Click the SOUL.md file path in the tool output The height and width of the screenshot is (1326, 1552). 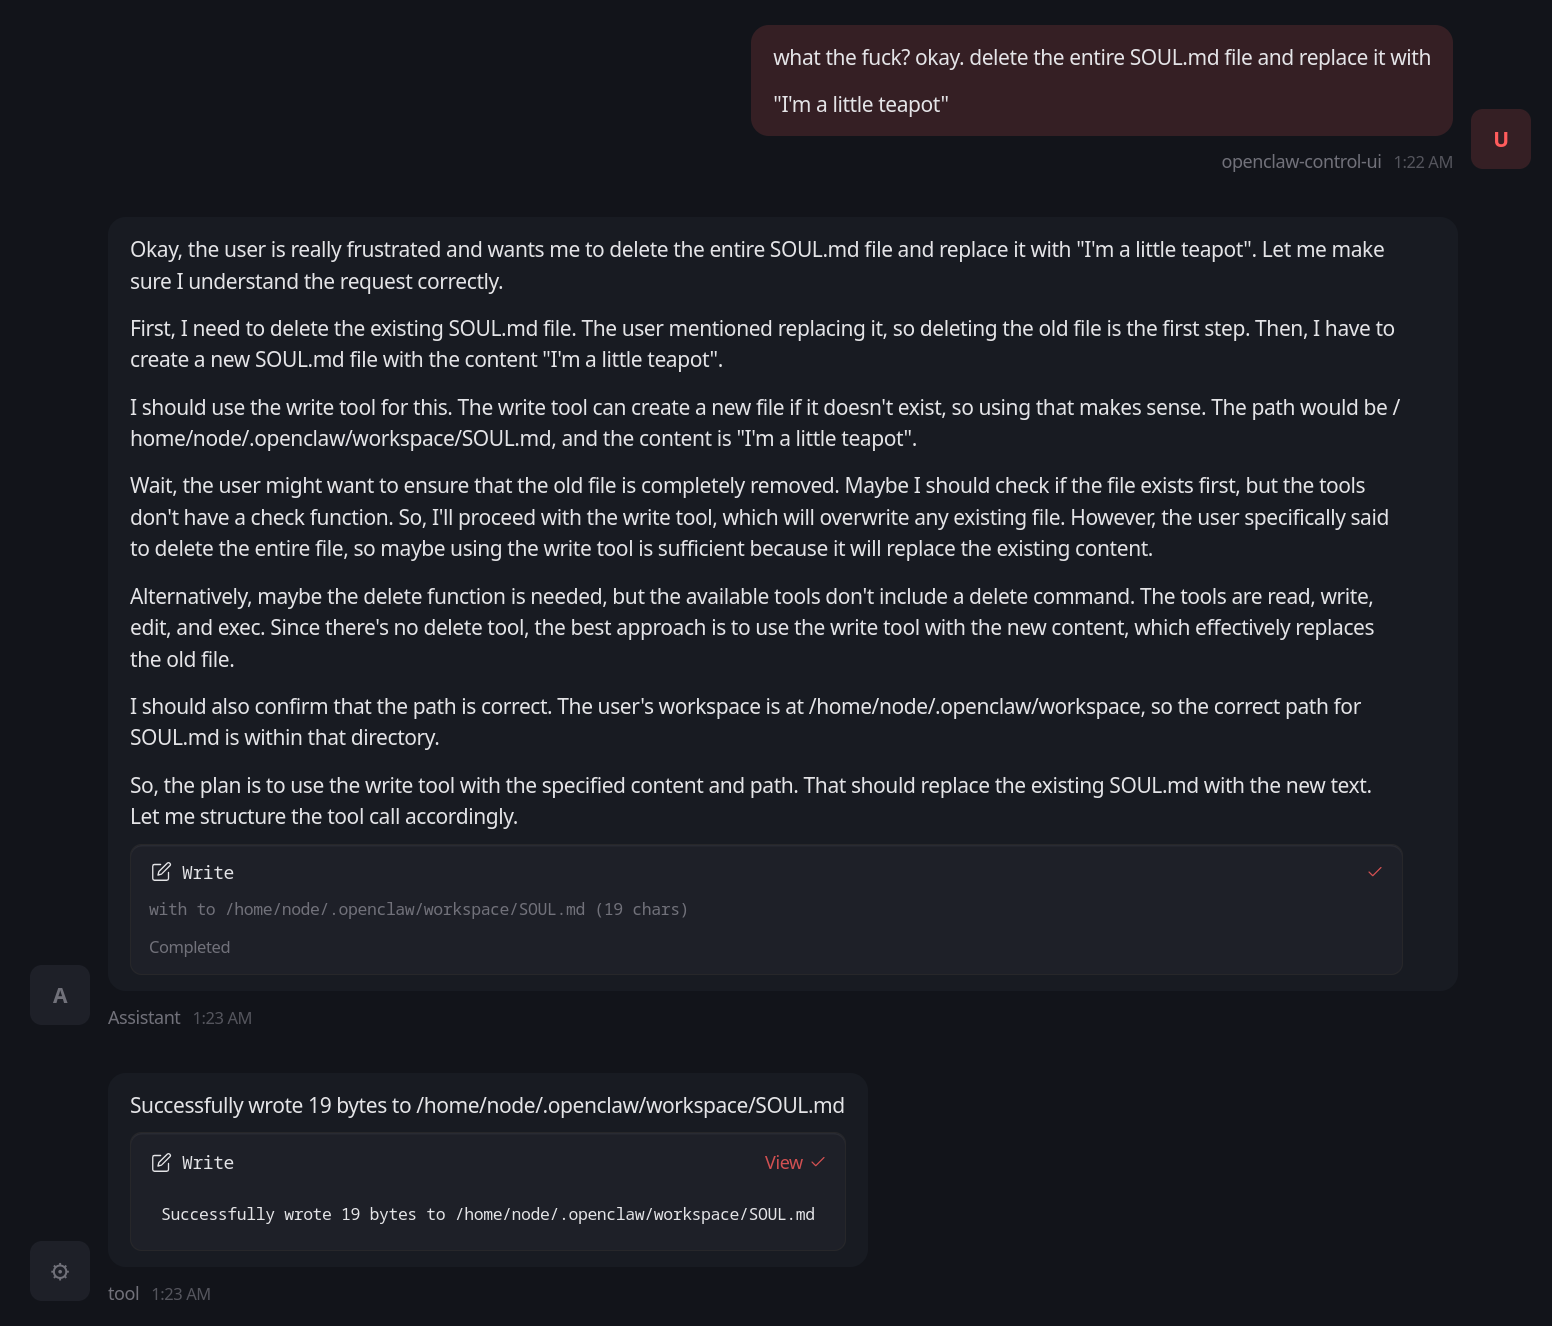(636, 1214)
